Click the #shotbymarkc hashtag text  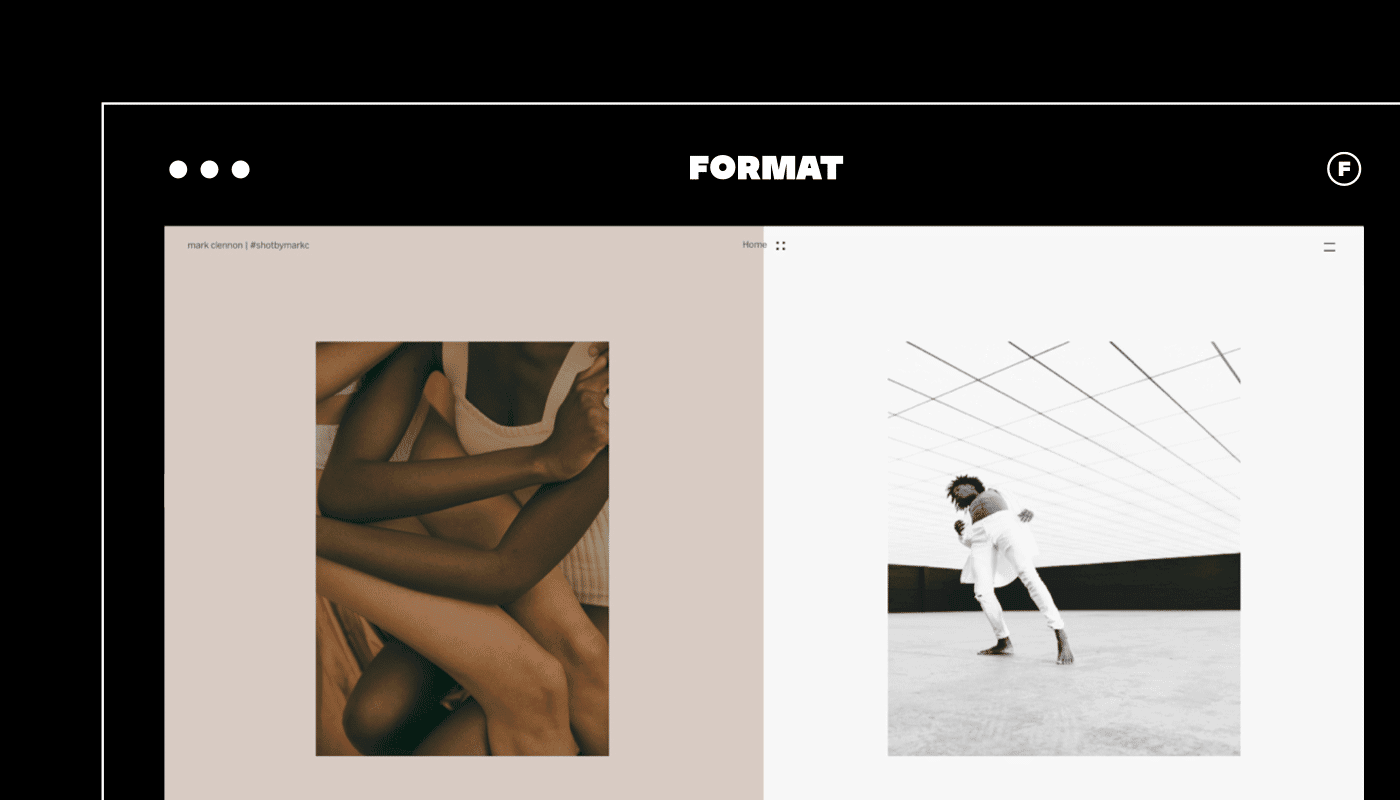280,245
